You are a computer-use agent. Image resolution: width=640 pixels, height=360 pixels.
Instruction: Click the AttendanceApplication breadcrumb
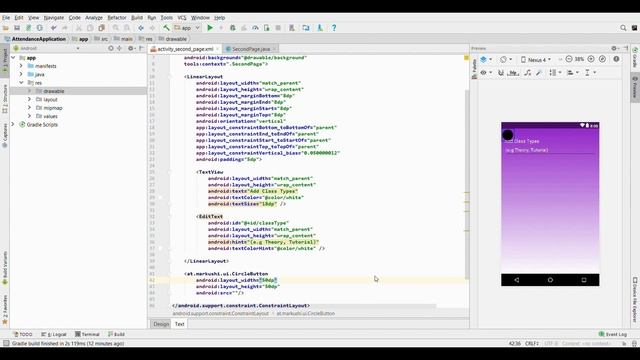point(35,39)
